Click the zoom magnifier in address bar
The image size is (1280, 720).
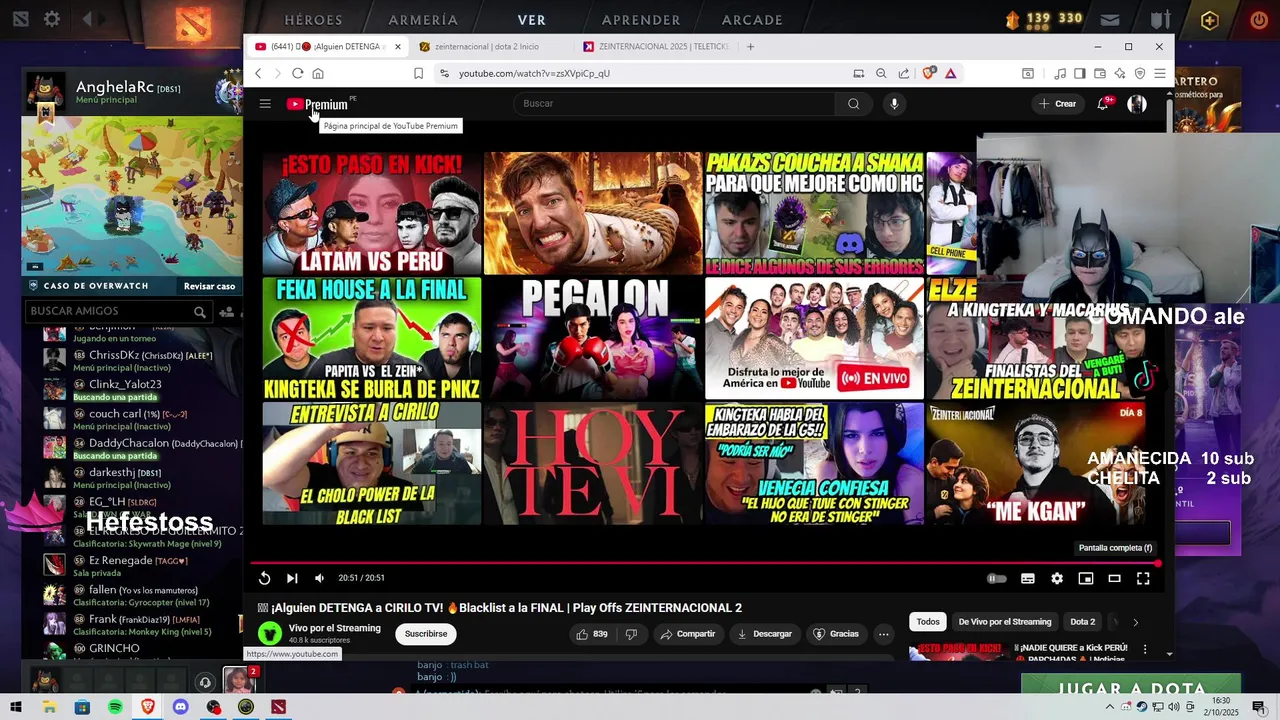coord(881,73)
